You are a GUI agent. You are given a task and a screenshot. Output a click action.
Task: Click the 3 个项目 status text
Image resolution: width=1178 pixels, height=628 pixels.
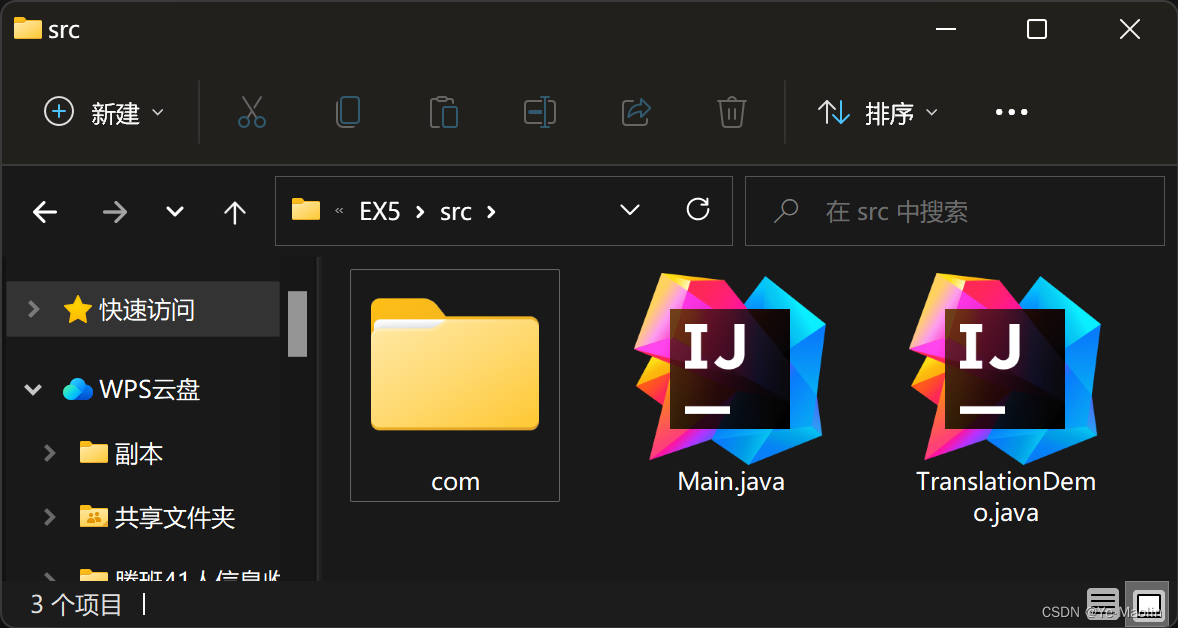pyautogui.click(x=76, y=604)
